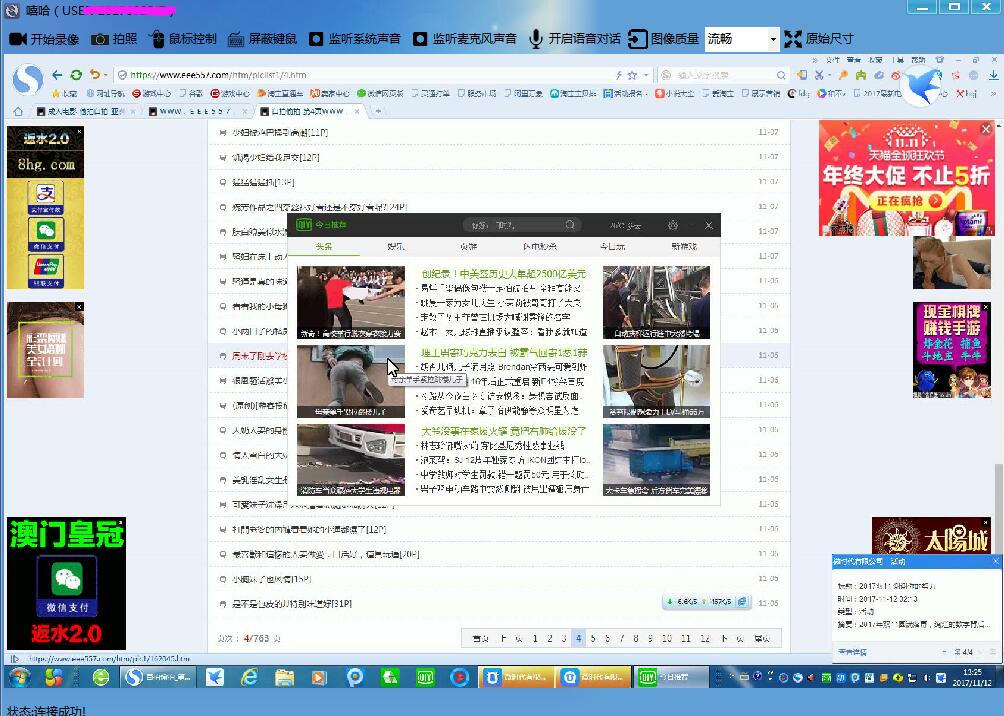
Task: Go to page 12 in pagination
Action: (705, 639)
